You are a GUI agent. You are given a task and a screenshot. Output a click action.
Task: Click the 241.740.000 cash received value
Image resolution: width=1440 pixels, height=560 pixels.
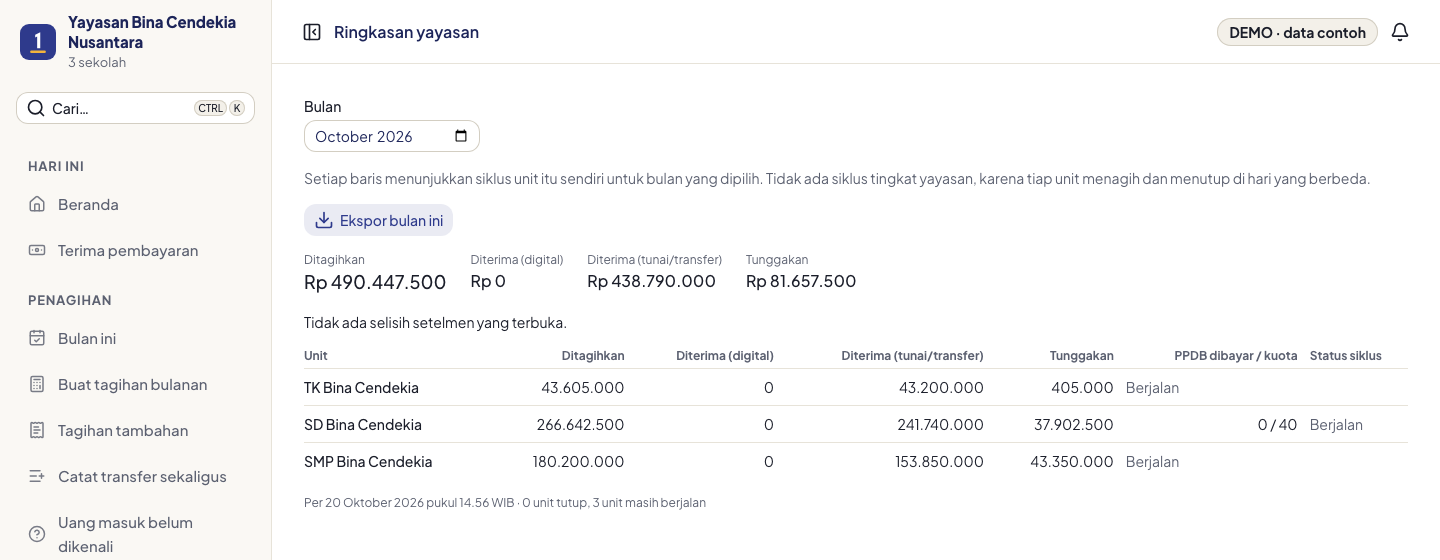(940, 424)
